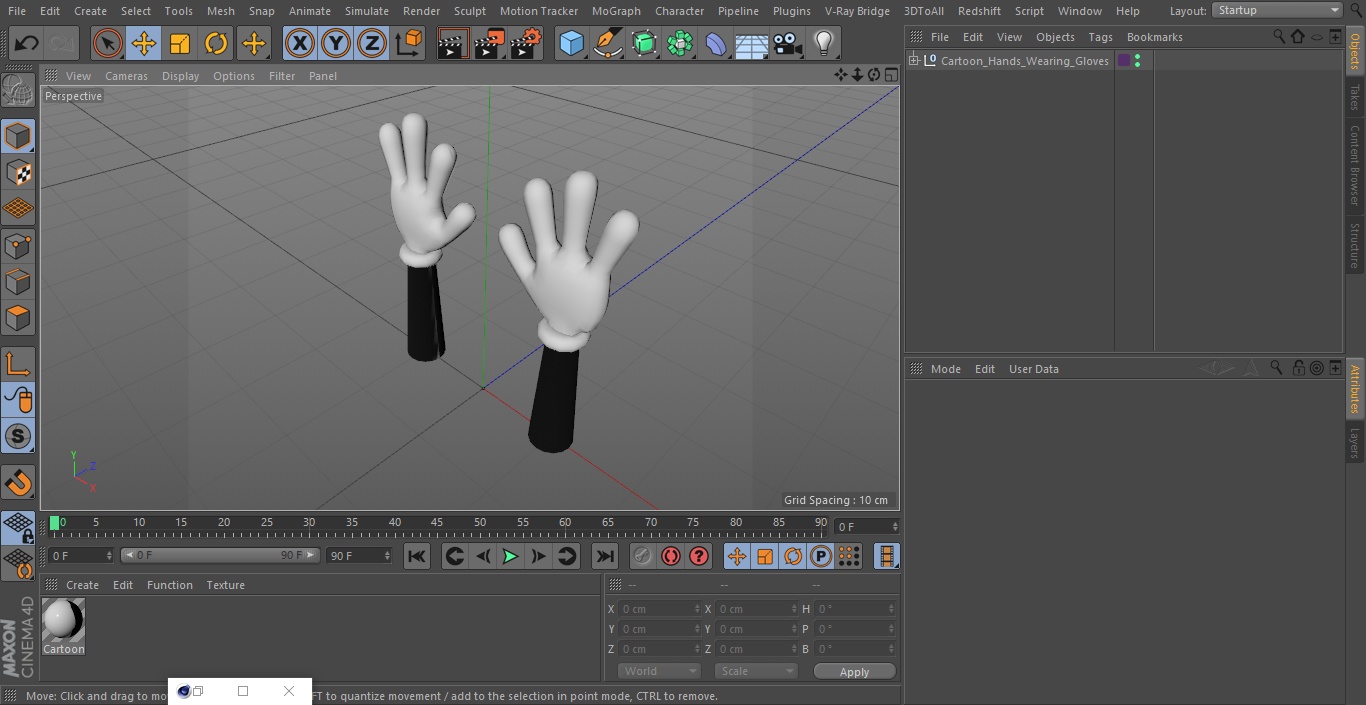Add Cube primitive object
The image size is (1366, 705).
tap(571, 43)
